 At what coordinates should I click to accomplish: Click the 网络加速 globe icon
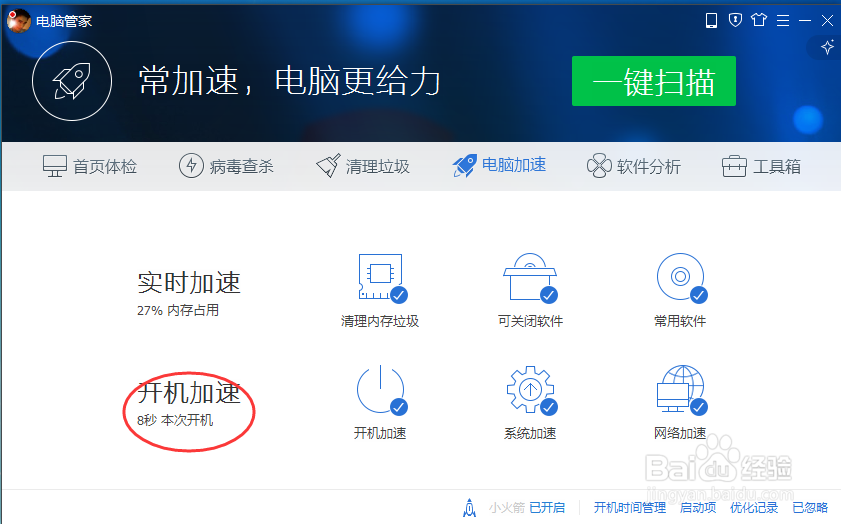(x=680, y=389)
